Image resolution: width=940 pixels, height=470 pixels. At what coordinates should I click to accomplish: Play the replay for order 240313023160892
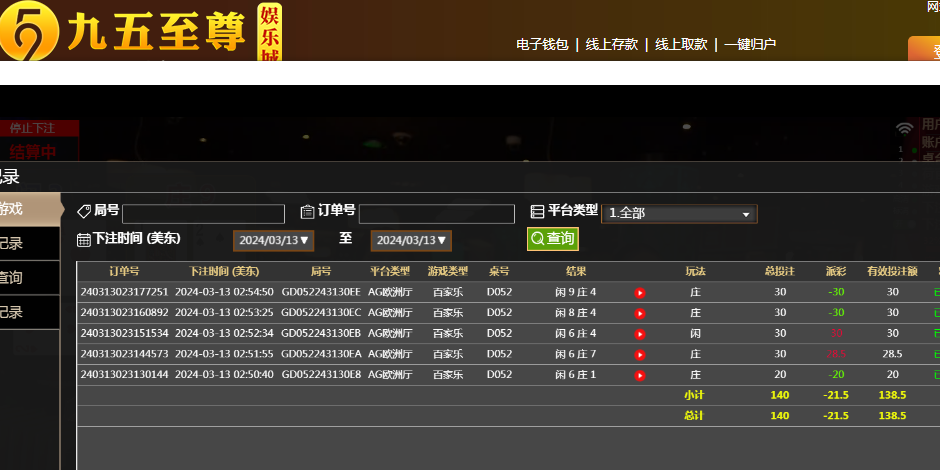coord(640,313)
